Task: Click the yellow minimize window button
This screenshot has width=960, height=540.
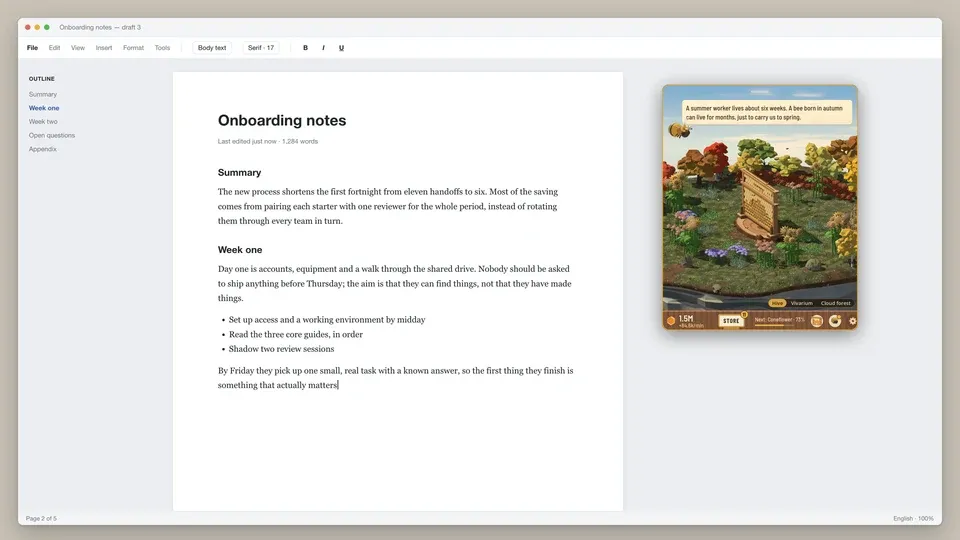Action: click(x=37, y=28)
